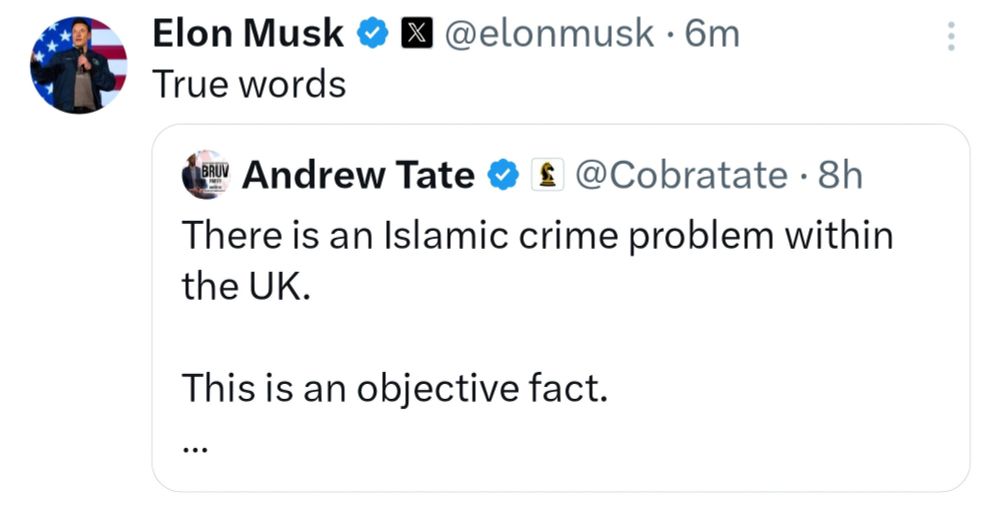This screenshot has height=519, width=1000.
Task: Open the @Cobratate handle
Action: point(682,175)
